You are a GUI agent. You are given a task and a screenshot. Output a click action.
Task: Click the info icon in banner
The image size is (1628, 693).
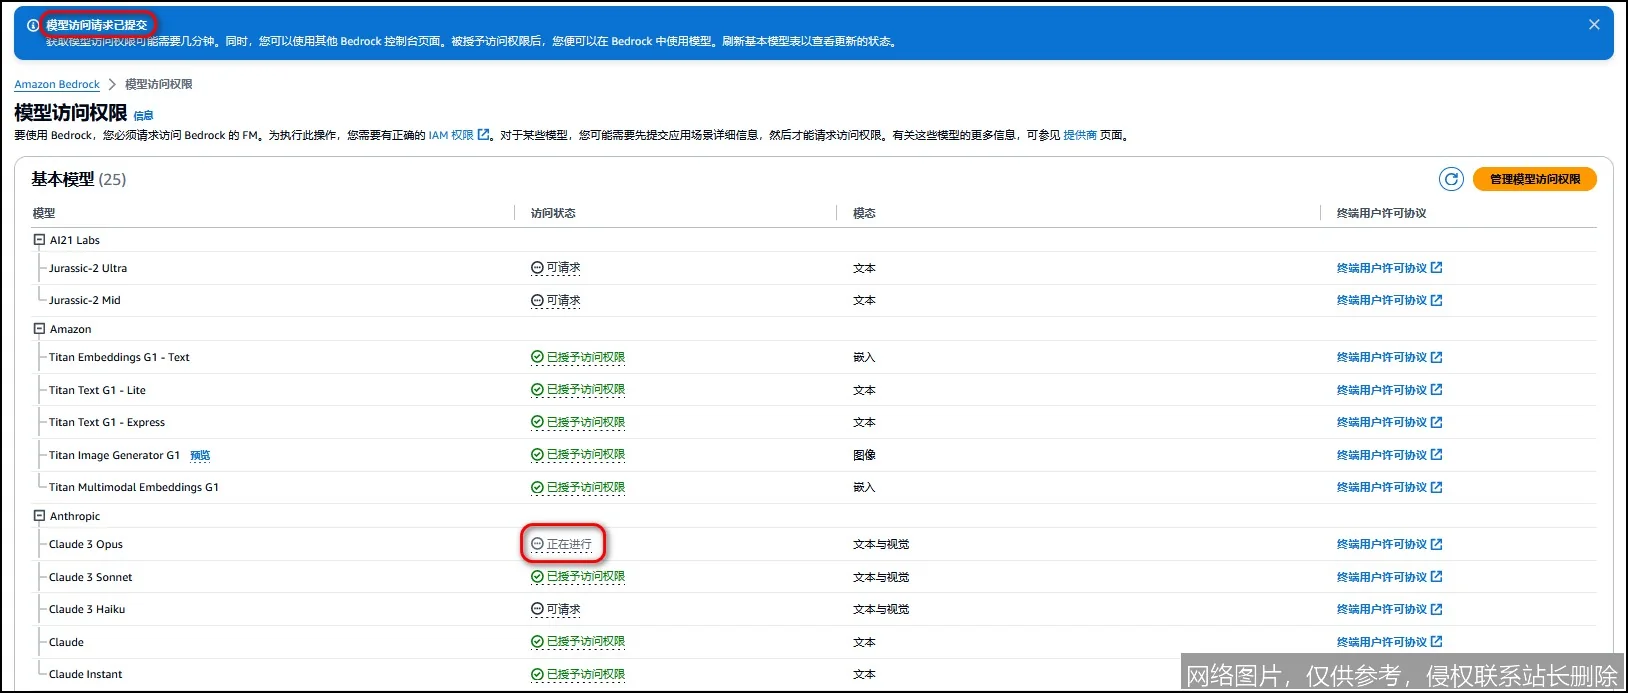point(33,25)
